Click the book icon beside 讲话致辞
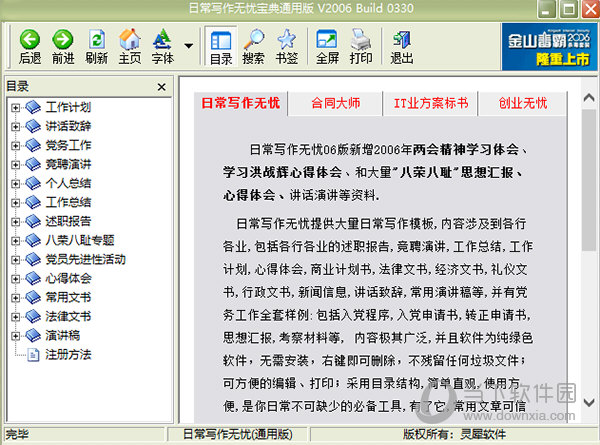Screen dimensions: 600x445 coord(33,126)
